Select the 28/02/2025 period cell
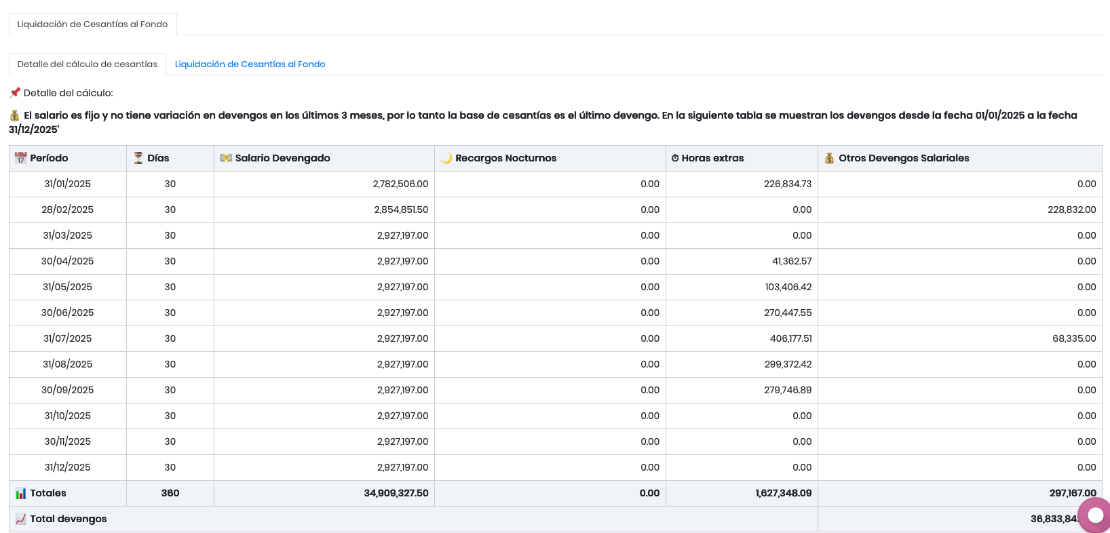The height and width of the screenshot is (533, 1110). pos(68,210)
